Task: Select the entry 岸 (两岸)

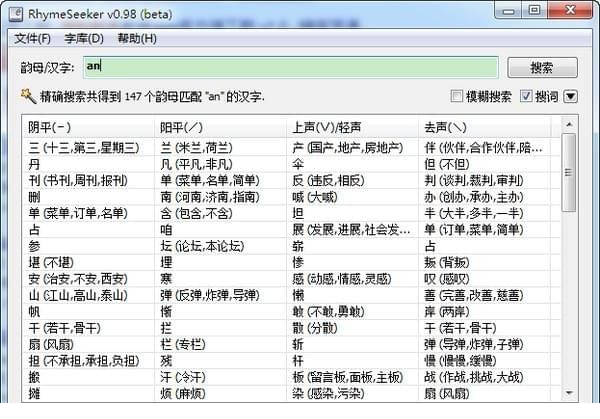Action: click(x=447, y=312)
